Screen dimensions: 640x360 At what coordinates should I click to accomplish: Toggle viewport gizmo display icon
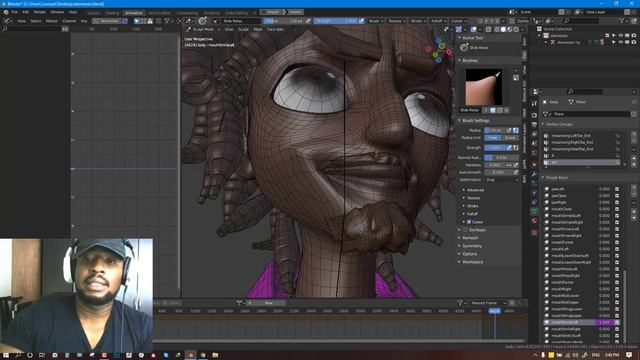coord(459,29)
